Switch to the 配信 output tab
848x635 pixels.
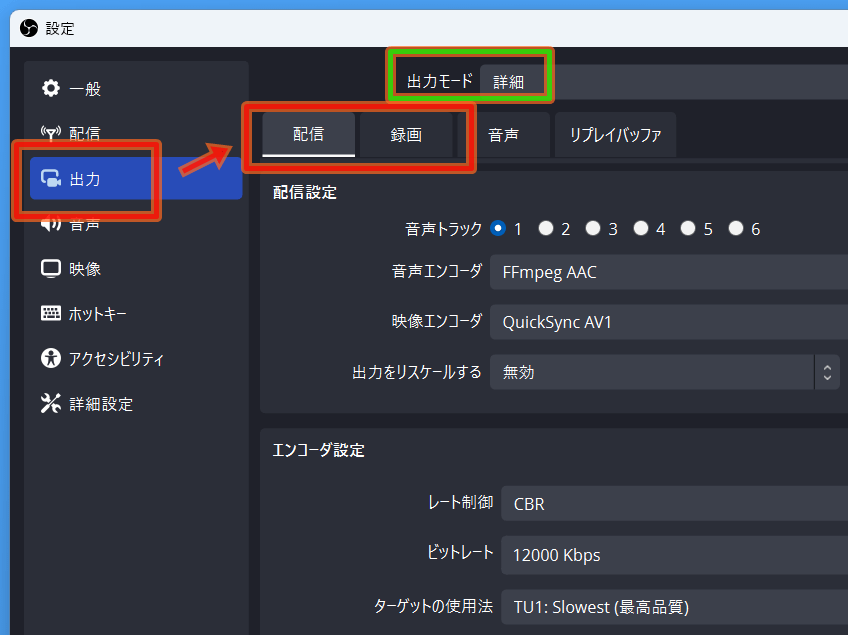(308, 135)
